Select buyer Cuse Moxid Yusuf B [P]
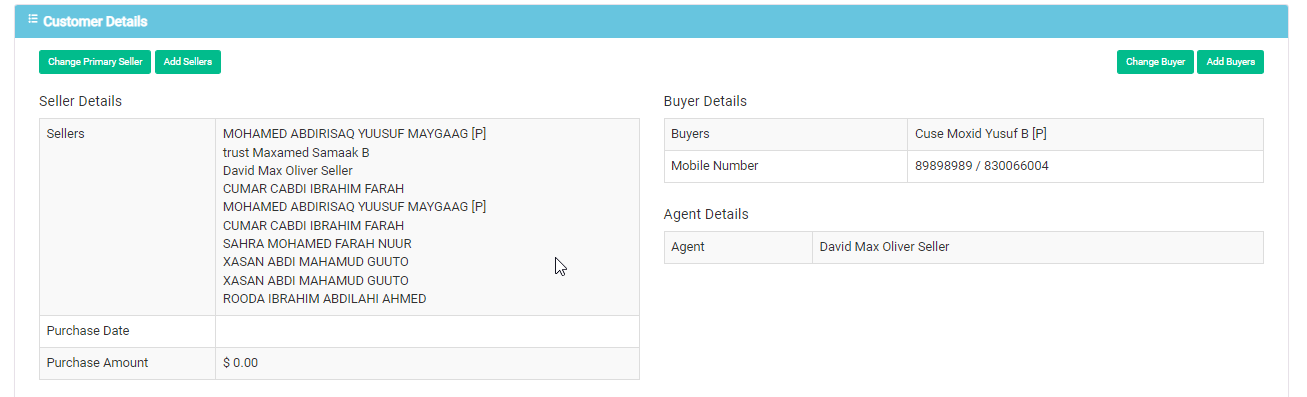The height and width of the screenshot is (397, 1307). point(981,134)
